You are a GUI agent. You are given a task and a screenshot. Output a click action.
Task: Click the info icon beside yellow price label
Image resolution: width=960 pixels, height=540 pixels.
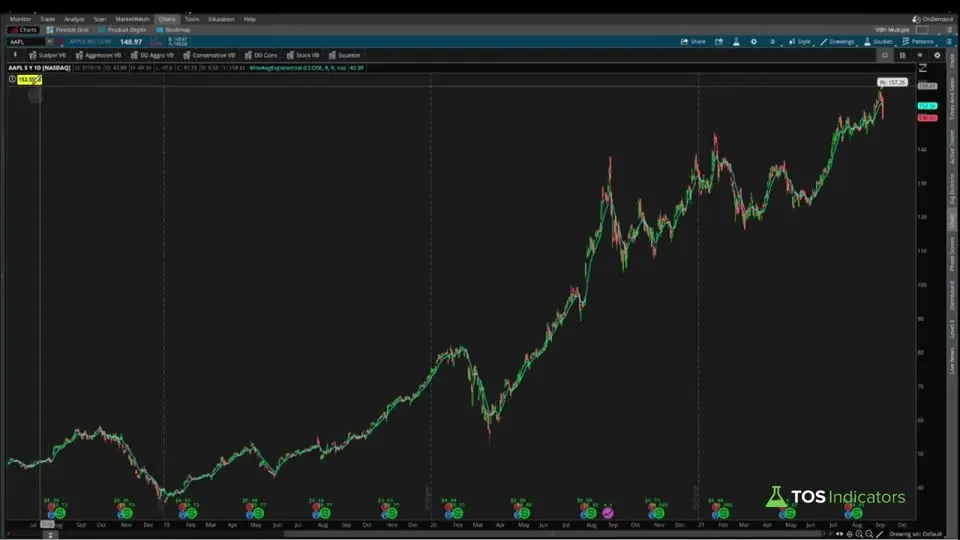click(x=12, y=80)
